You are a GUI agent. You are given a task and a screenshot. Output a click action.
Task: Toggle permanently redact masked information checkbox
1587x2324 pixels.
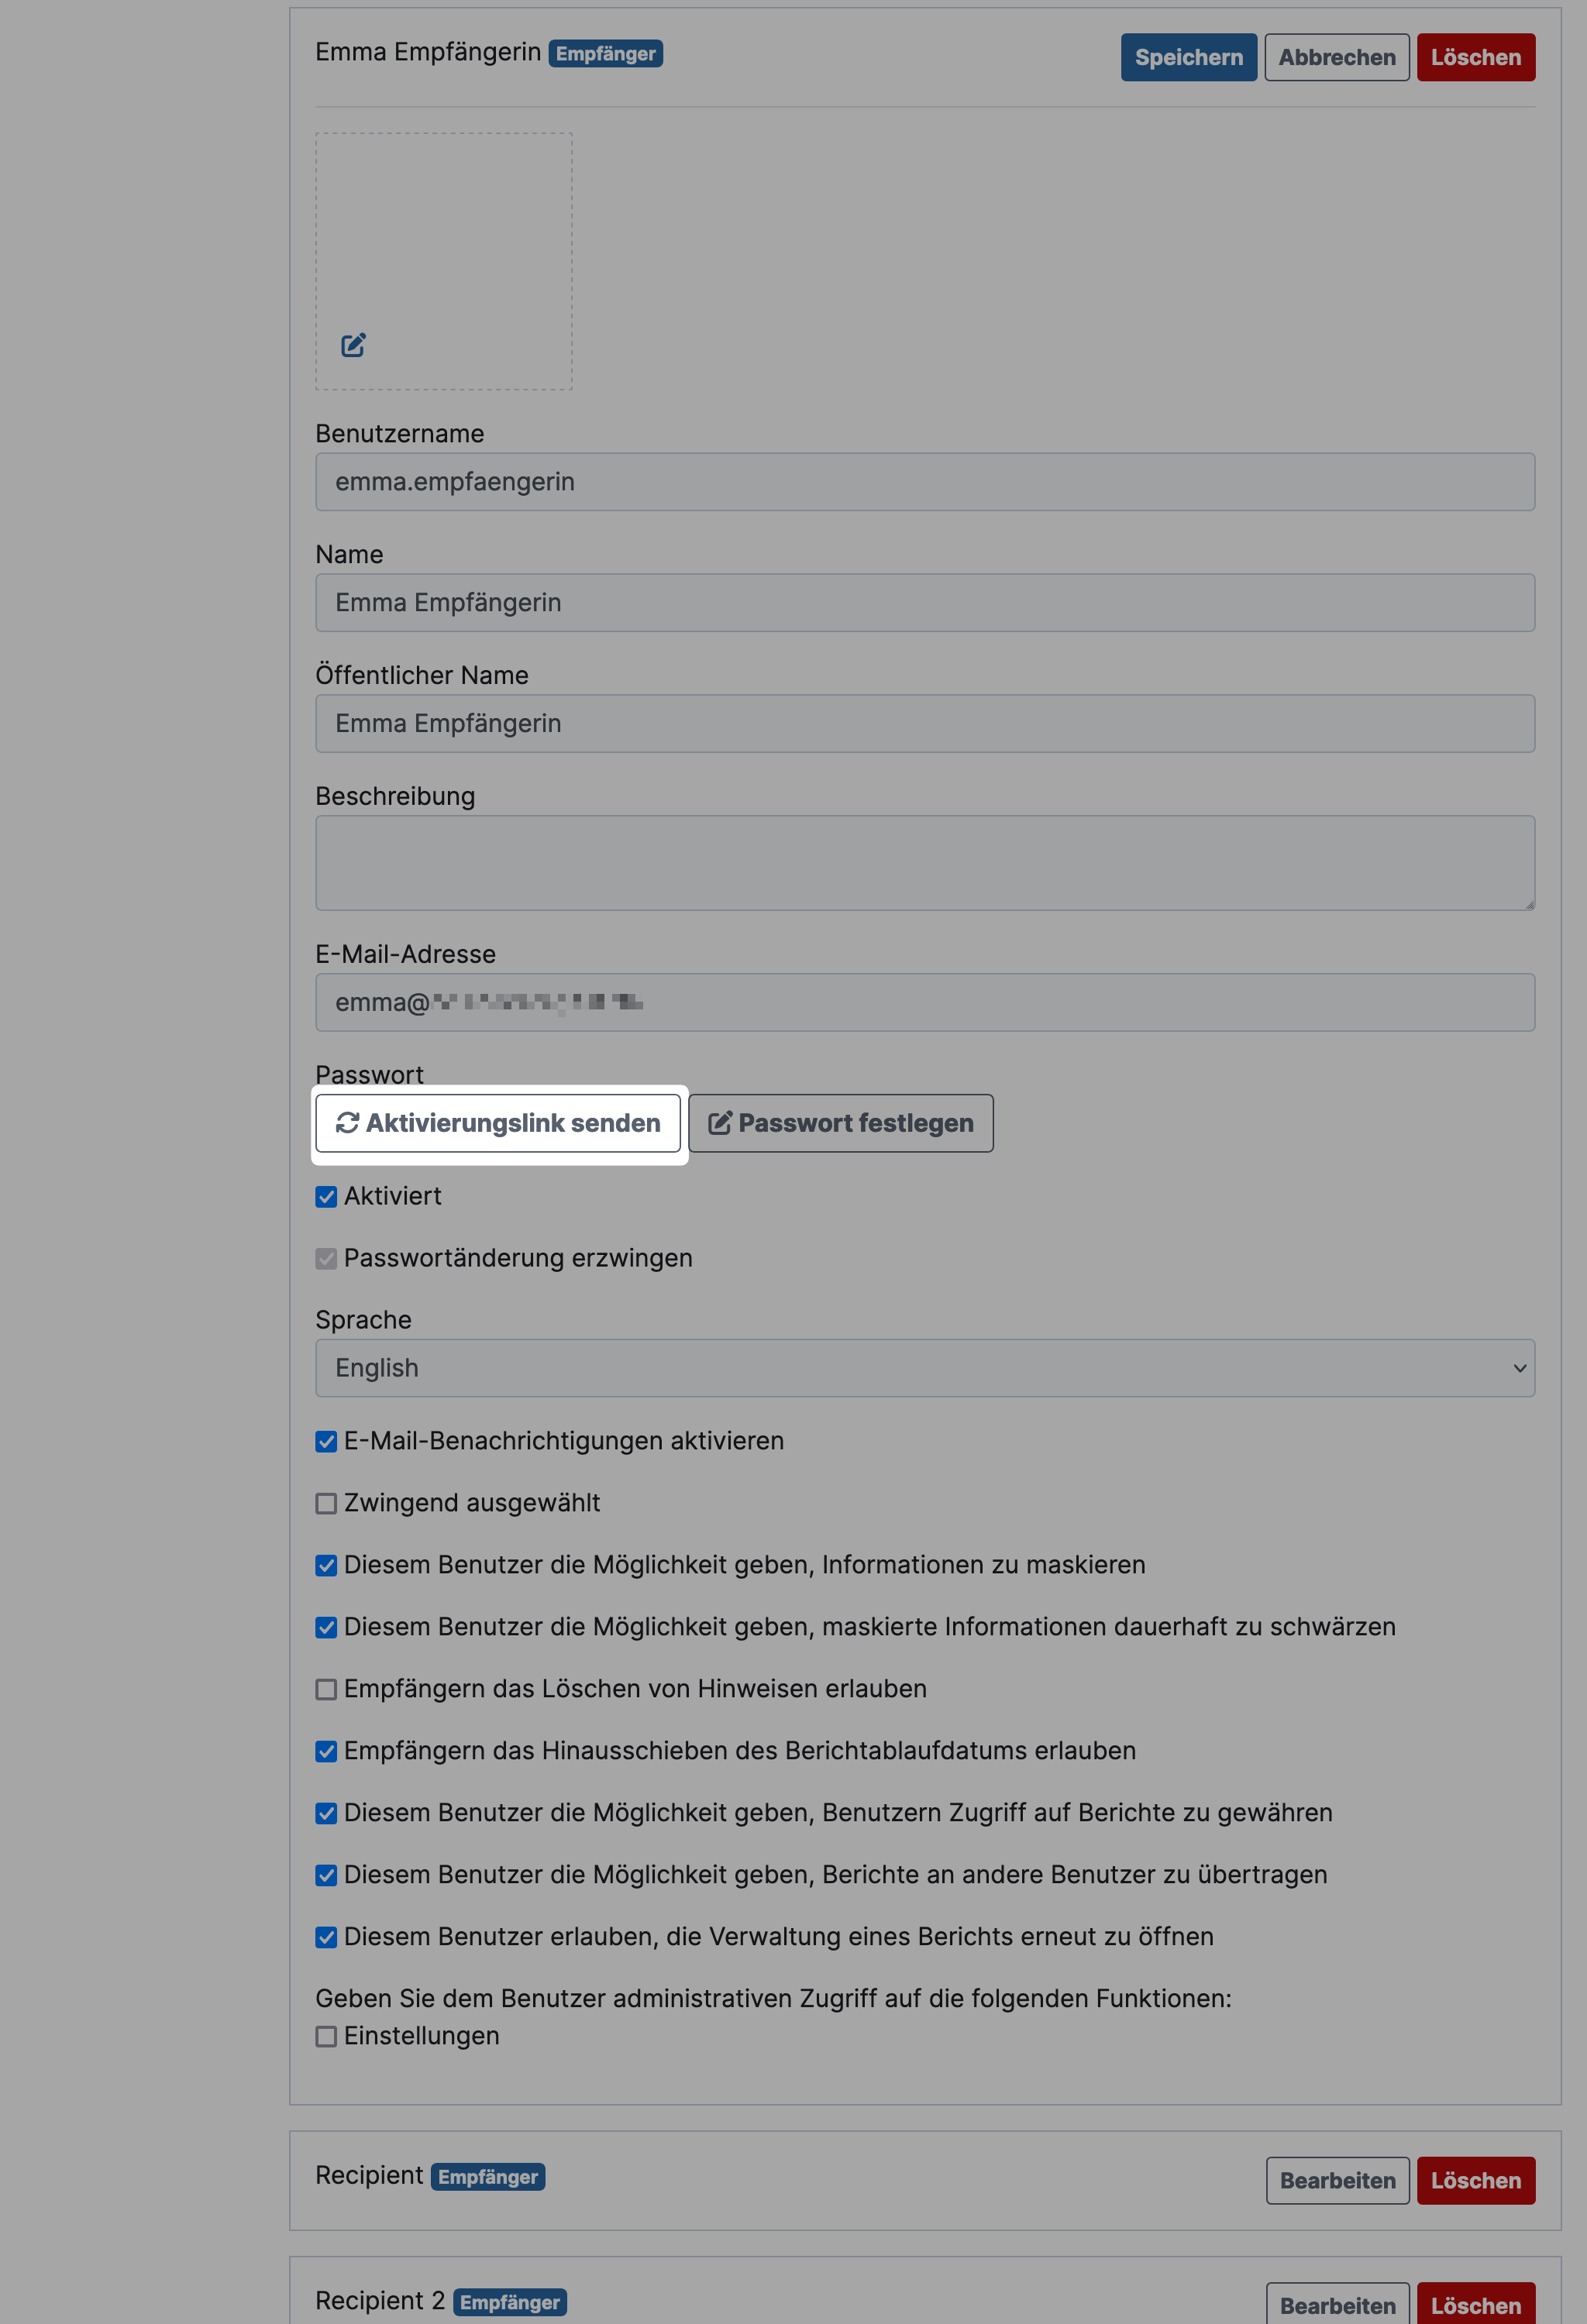[326, 1628]
